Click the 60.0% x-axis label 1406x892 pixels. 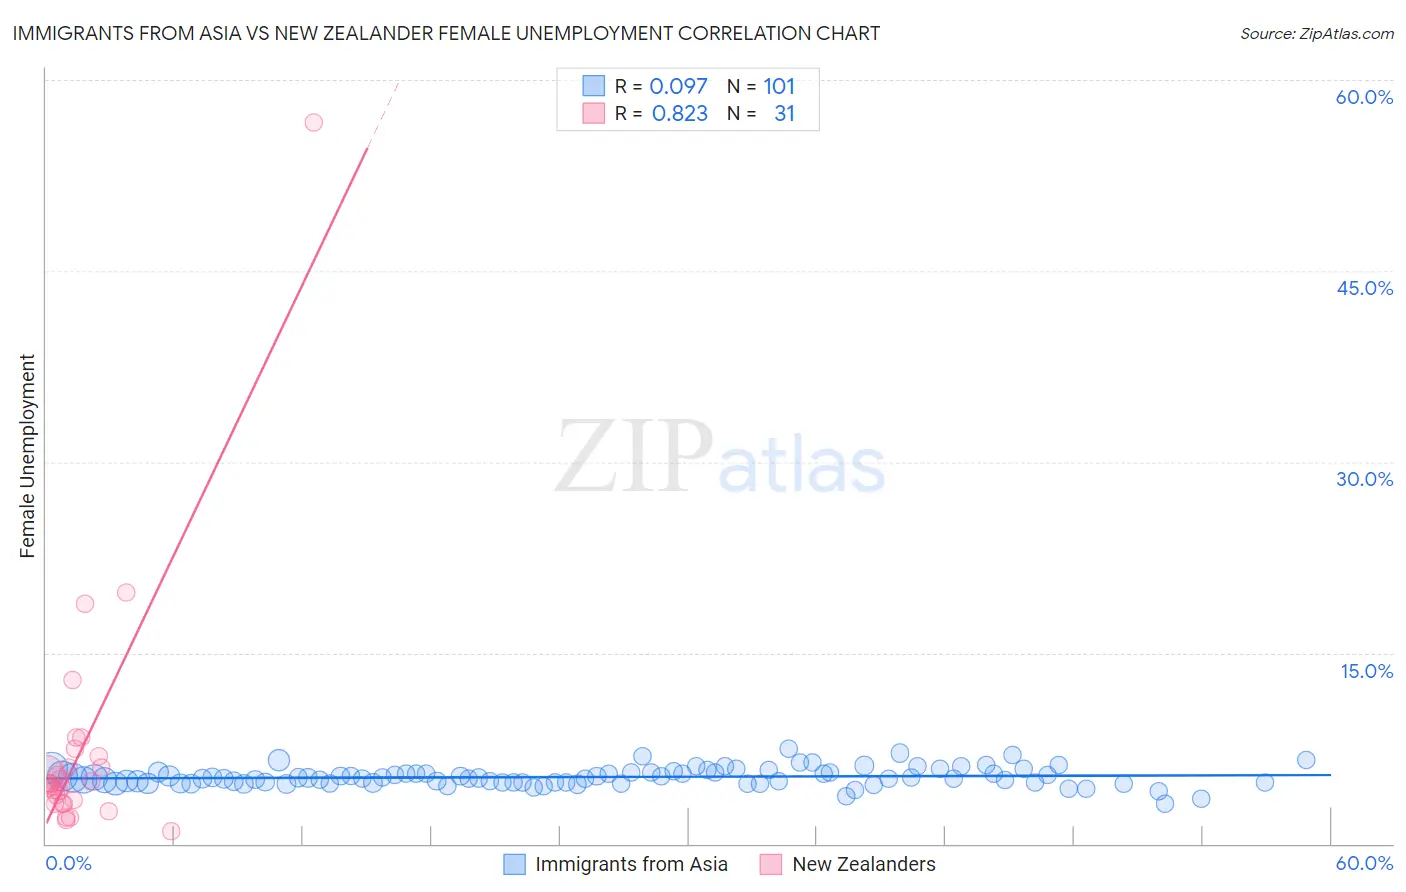point(1364,863)
